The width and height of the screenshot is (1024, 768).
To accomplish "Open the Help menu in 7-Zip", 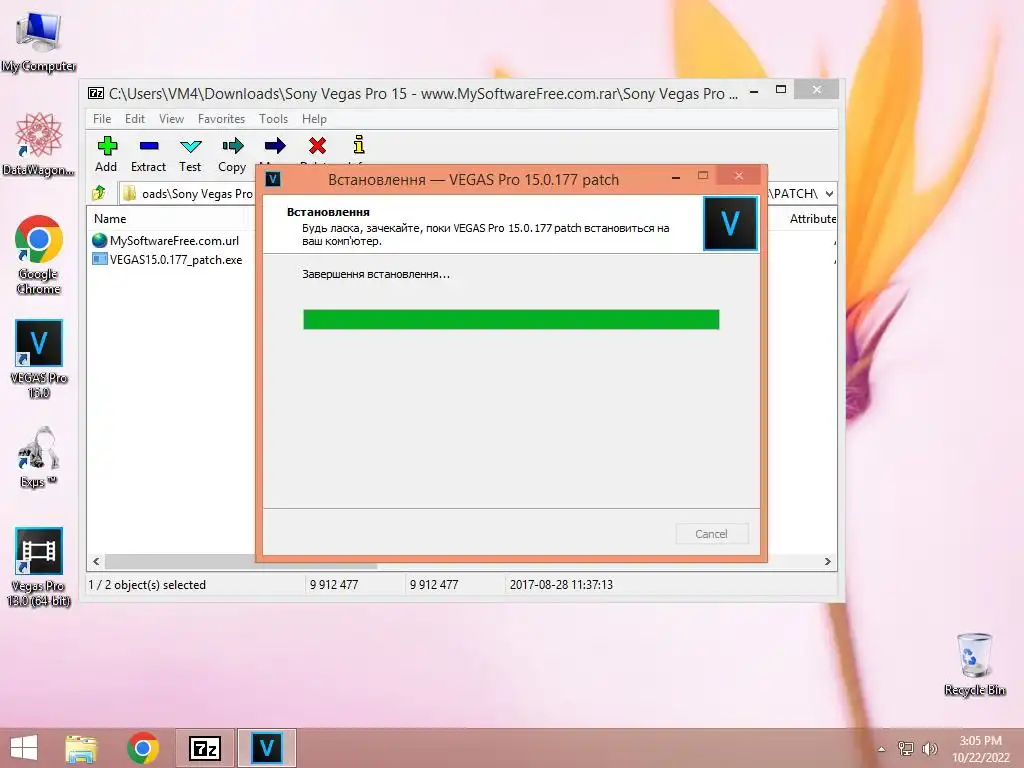I will (x=314, y=119).
